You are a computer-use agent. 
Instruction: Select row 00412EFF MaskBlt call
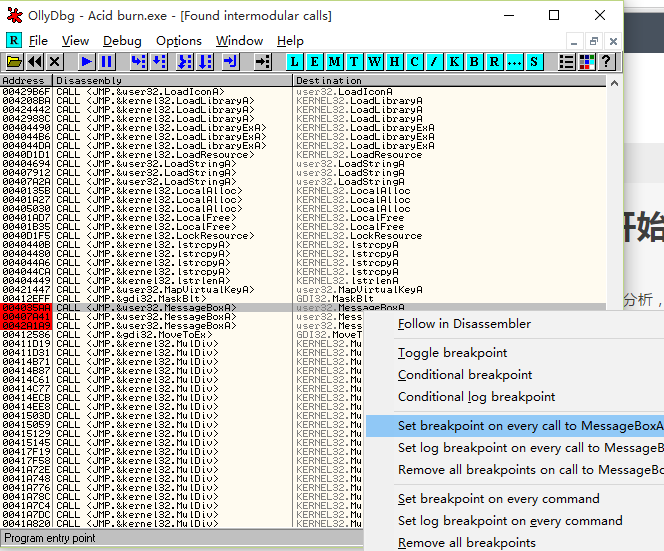303,299
